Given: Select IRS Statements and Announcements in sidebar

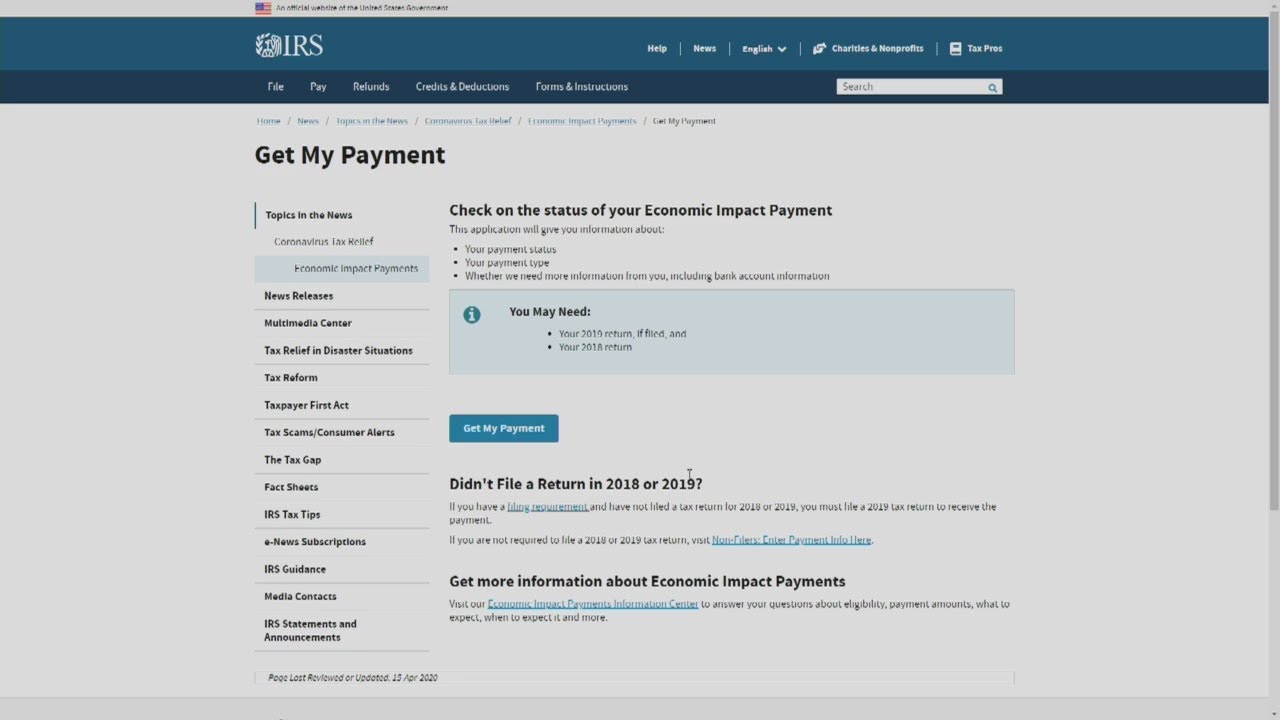Looking at the screenshot, I should (310, 630).
